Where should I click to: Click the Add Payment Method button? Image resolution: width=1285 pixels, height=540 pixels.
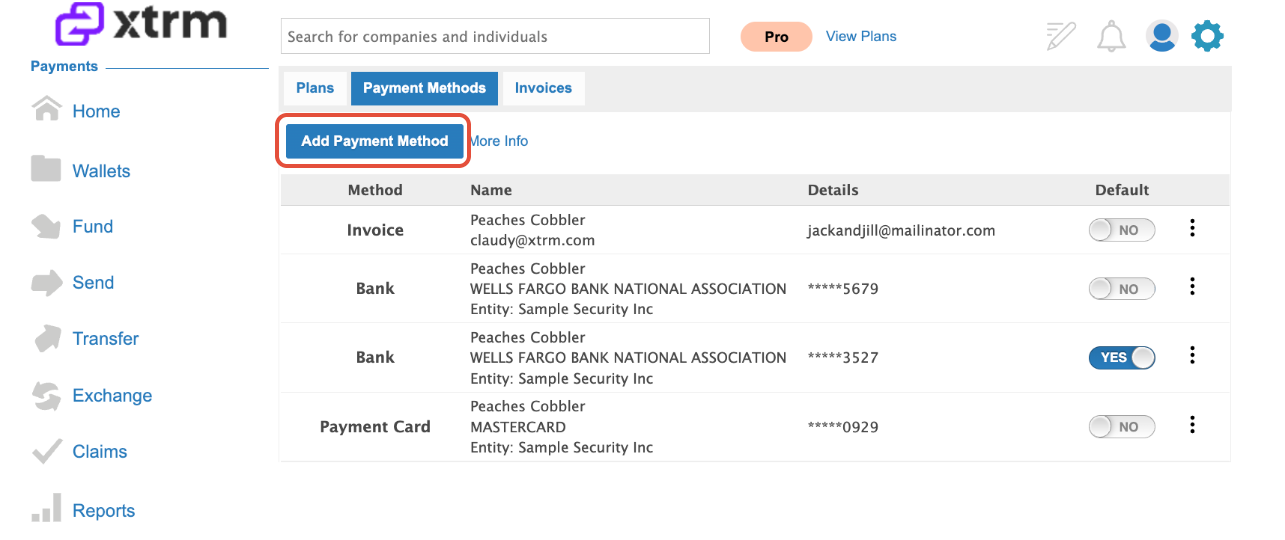tap(375, 141)
